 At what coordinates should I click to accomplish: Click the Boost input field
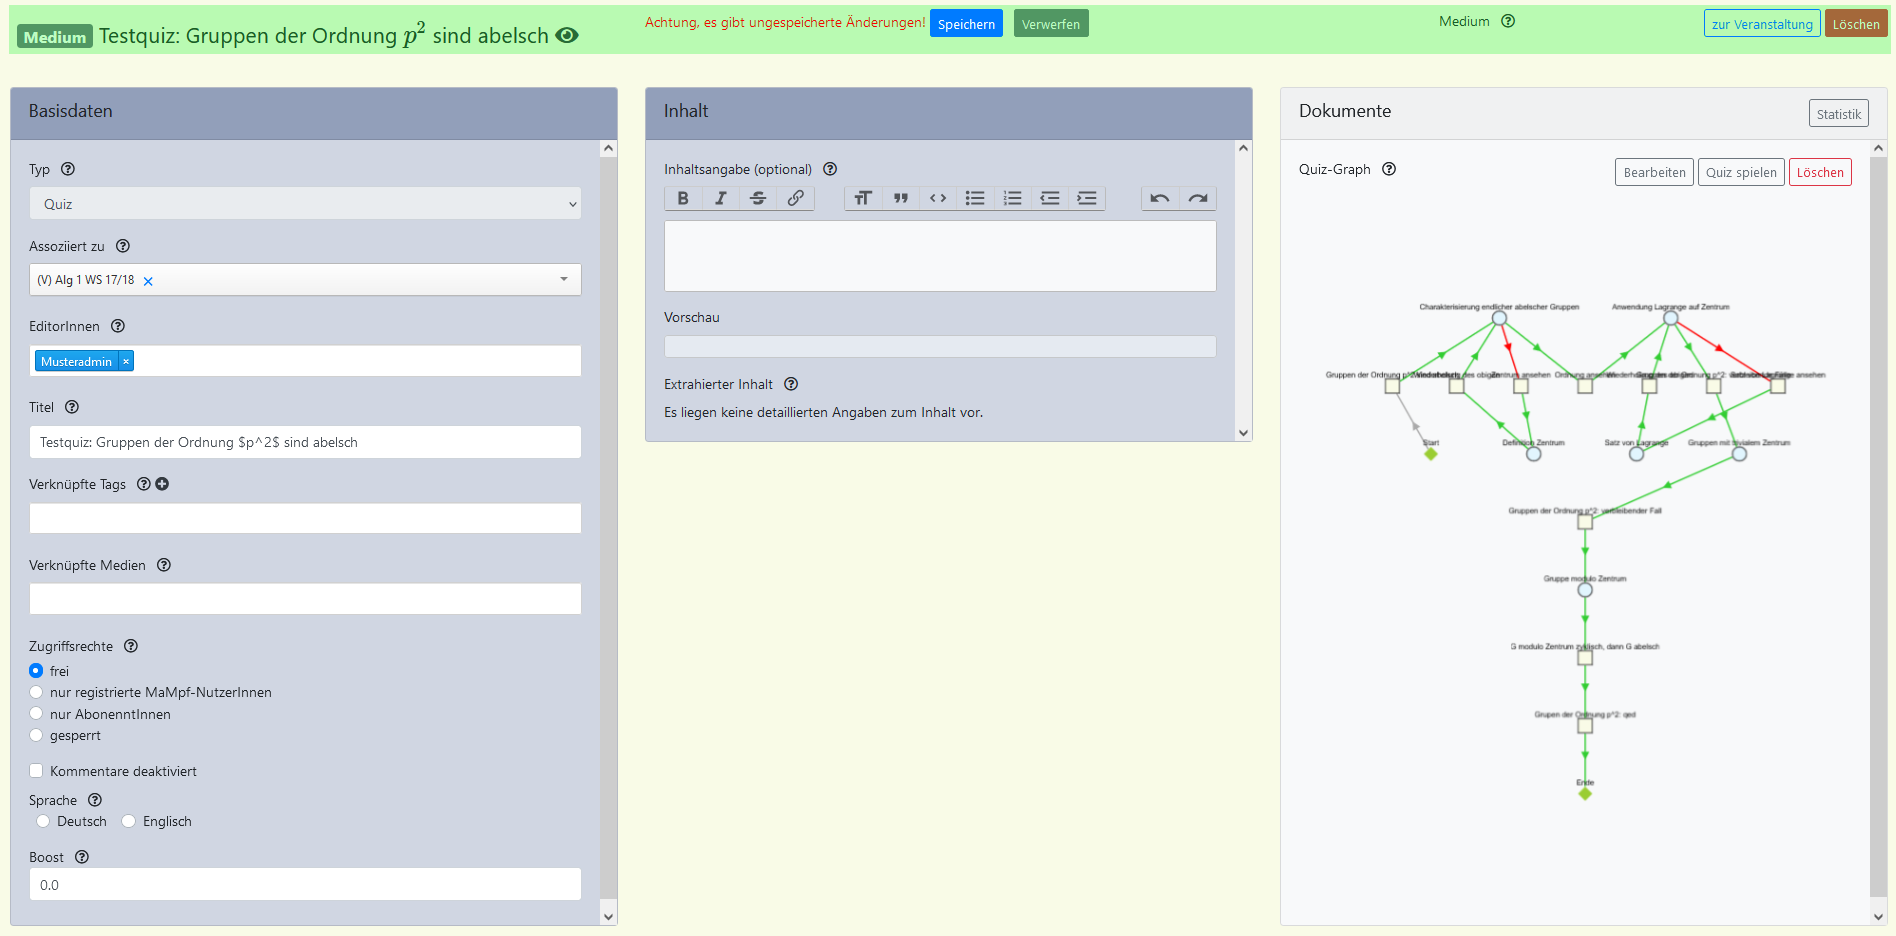[305, 885]
